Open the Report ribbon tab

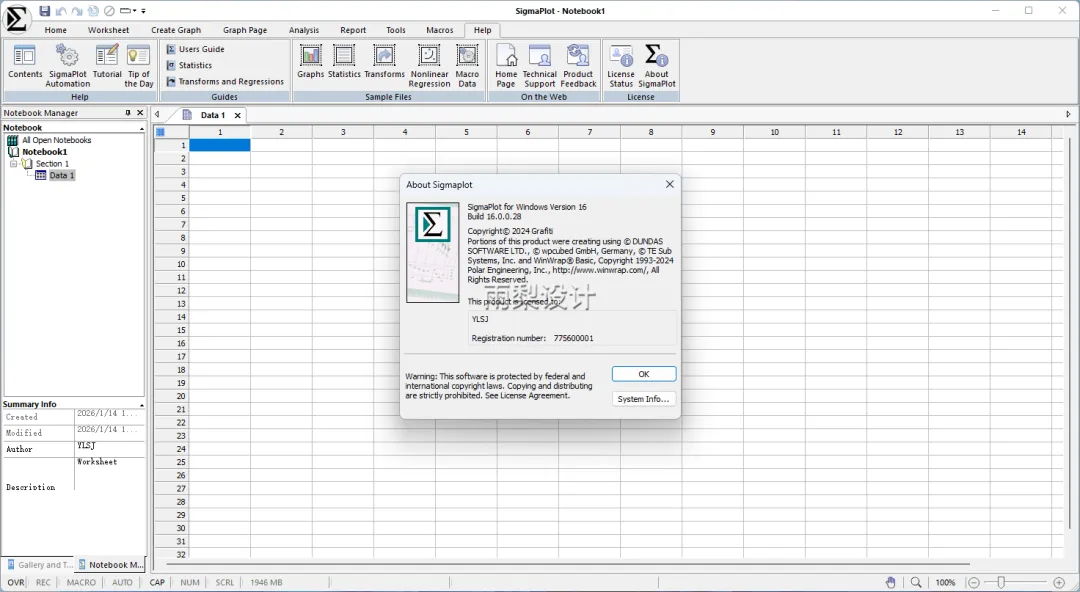353,30
